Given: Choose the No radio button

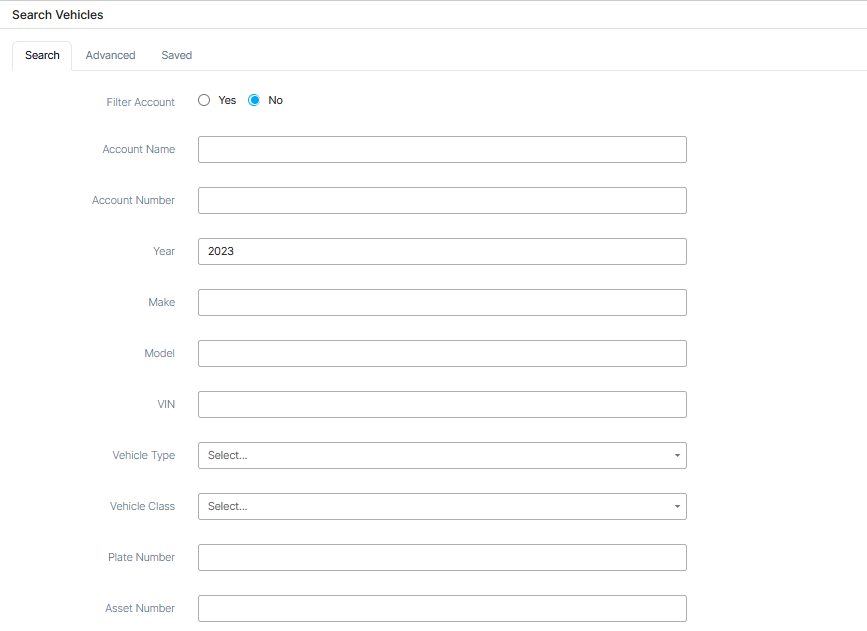Looking at the screenshot, I should coord(254,100).
